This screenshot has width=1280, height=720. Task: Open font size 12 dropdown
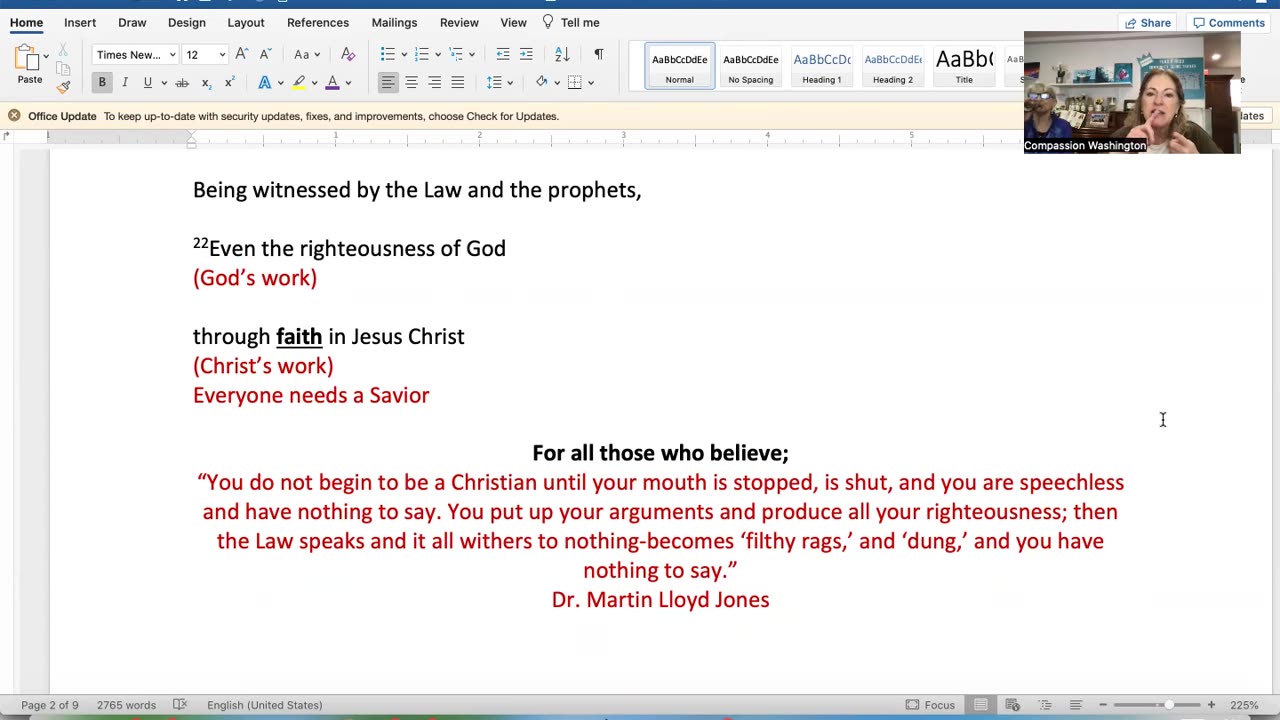[222, 55]
